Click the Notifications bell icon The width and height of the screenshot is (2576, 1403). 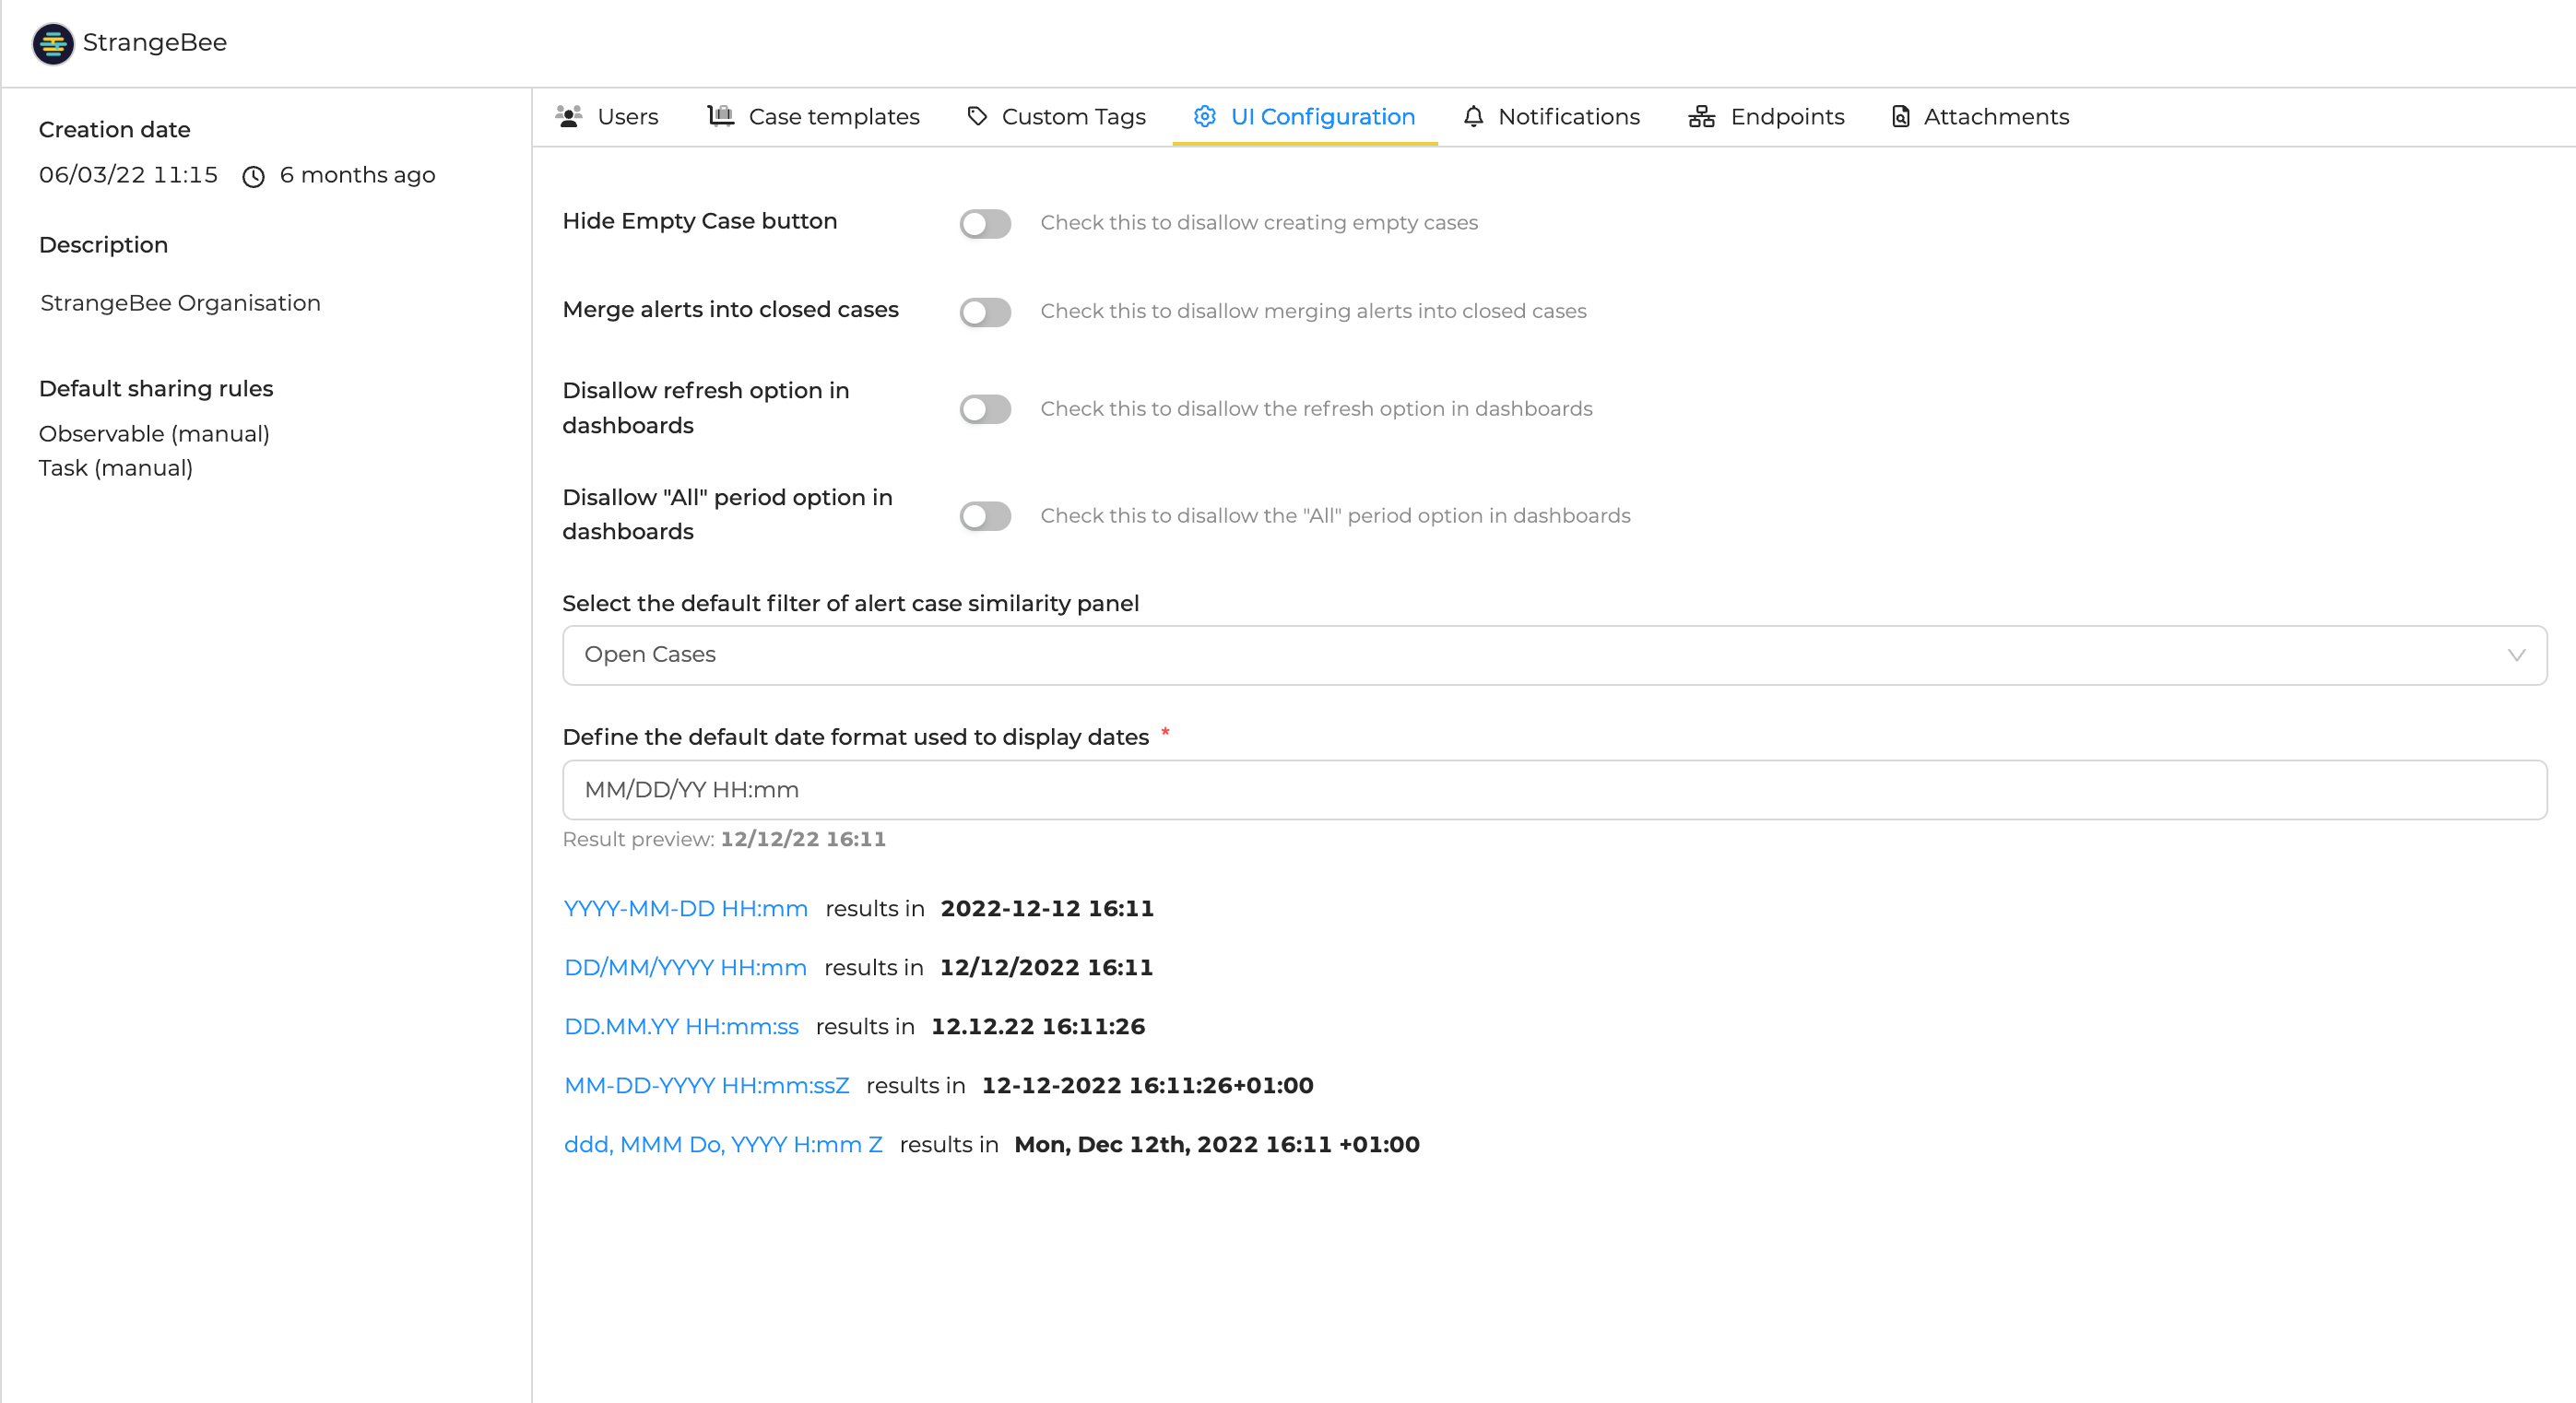coord(1473,117)
